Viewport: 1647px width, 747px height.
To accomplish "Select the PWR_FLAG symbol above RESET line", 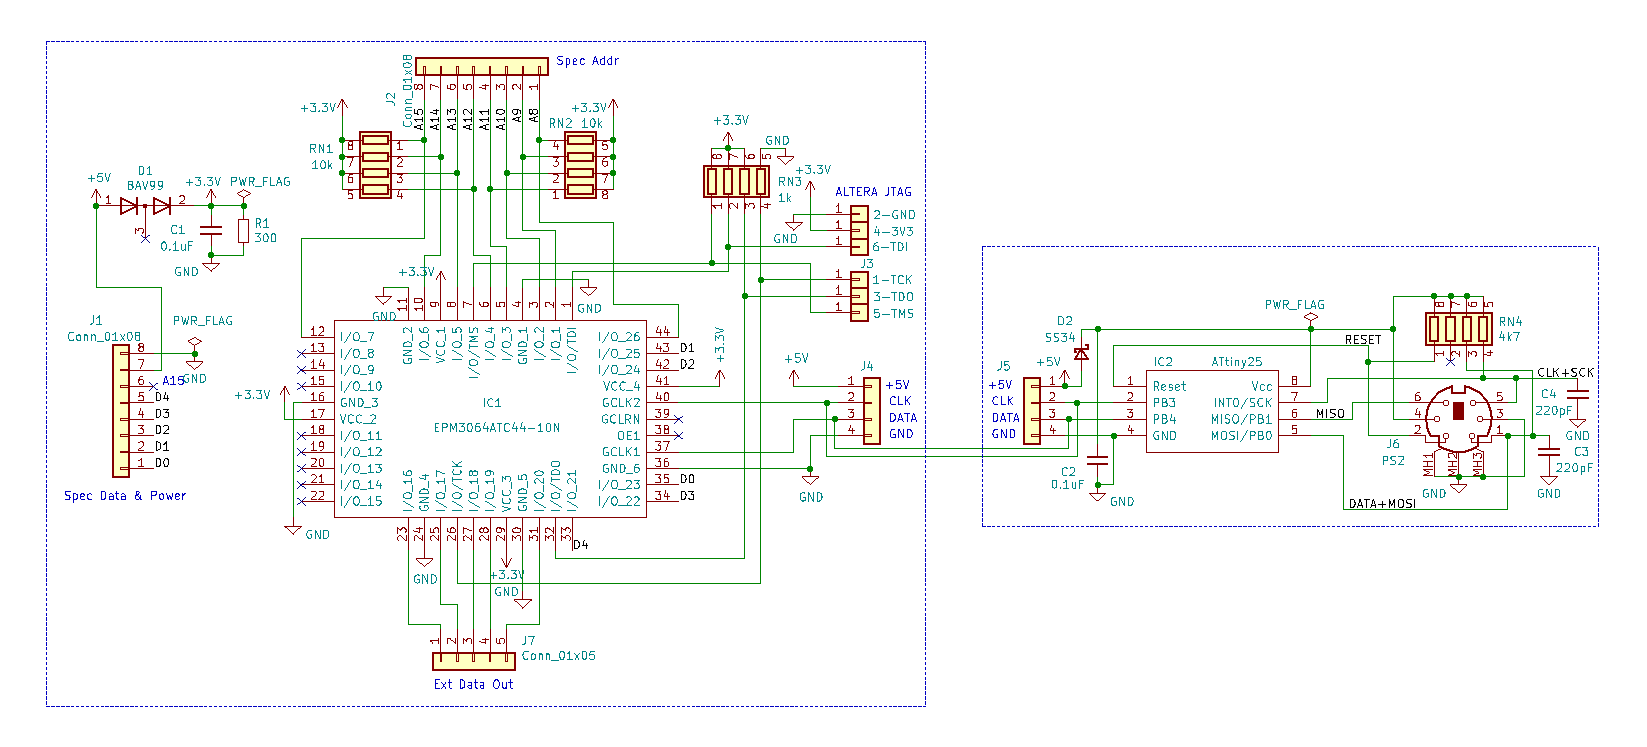I will [1310, 317].
